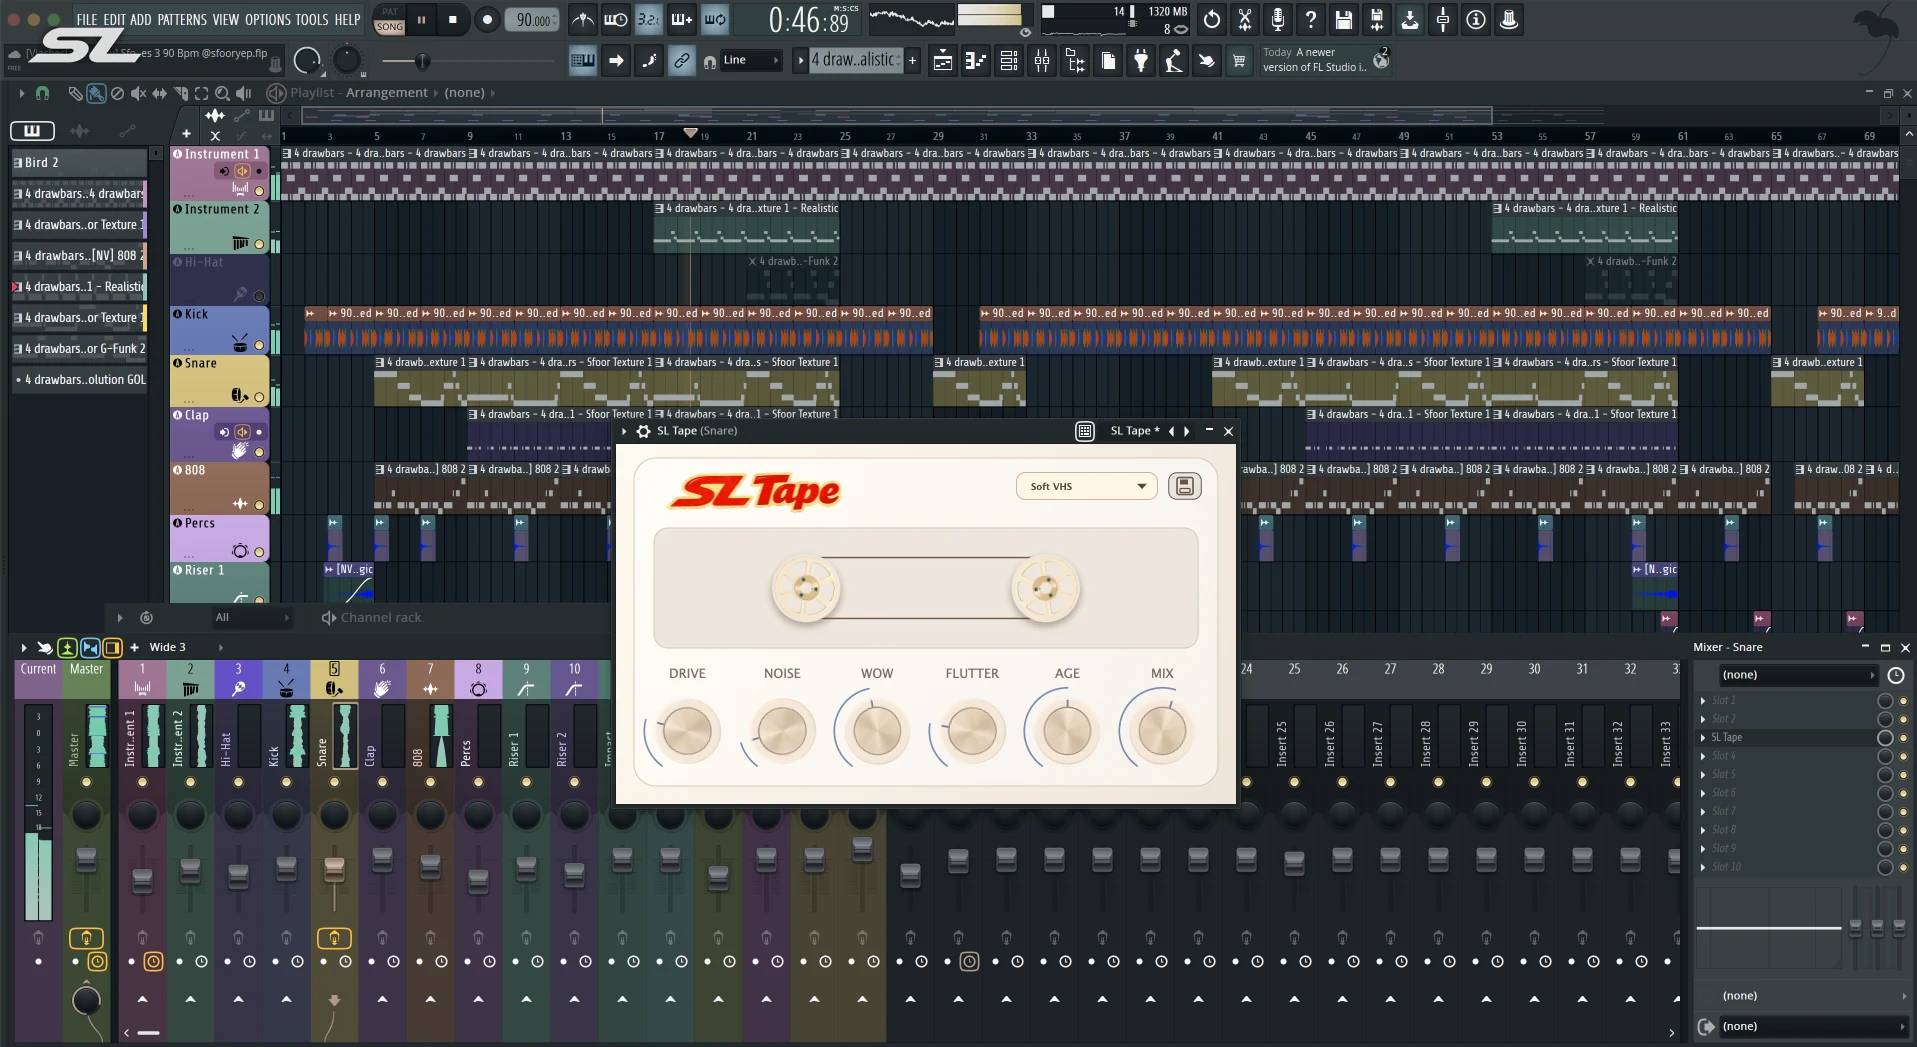The width and height of the screenshot is (1917, 1047).
Task: Open the OPTIONS menu
Action: 268,19
